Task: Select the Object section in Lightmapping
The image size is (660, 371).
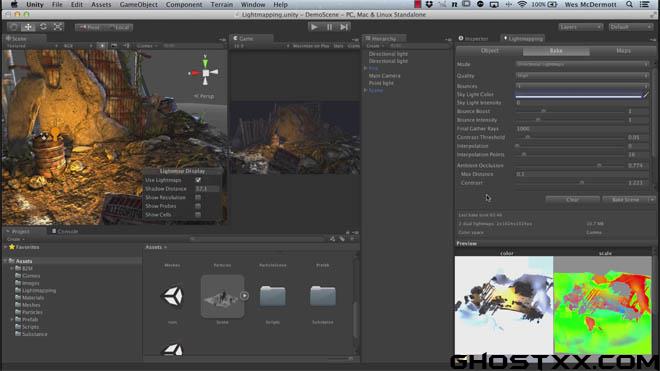Action: tap(490, 51)
